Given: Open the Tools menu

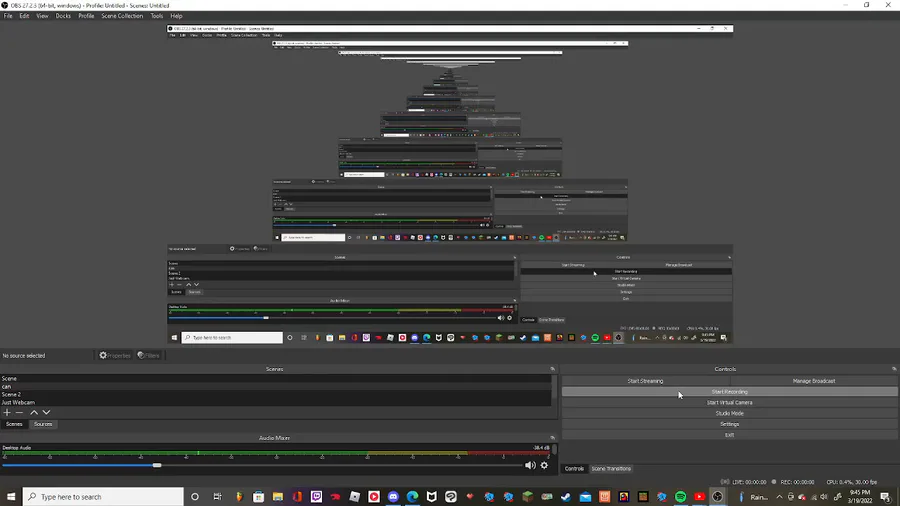Looking at the screenshot, I should tap(157, 16).
